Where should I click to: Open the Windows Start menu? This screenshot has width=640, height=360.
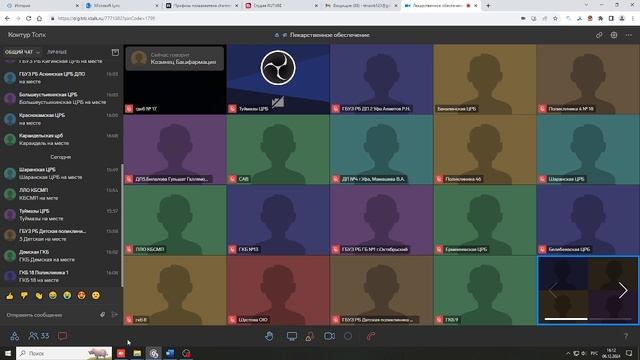pos(7,353)
